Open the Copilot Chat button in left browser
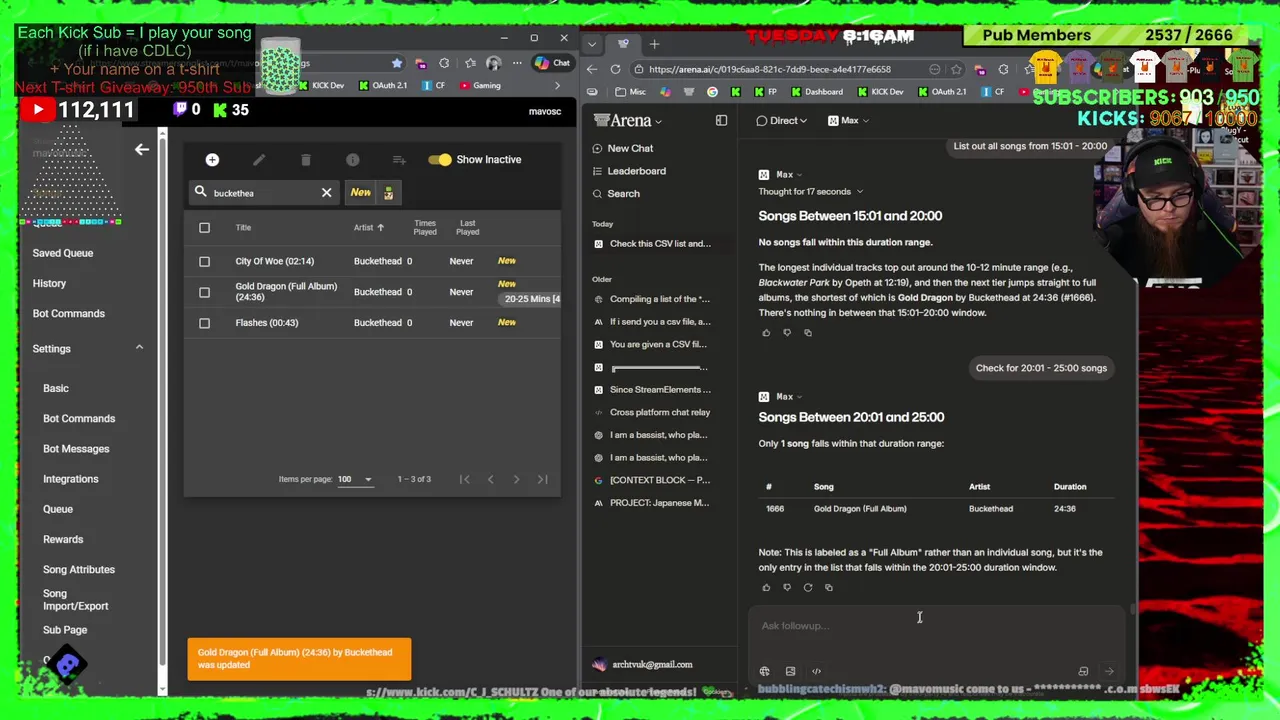 [x=552, y=63]
